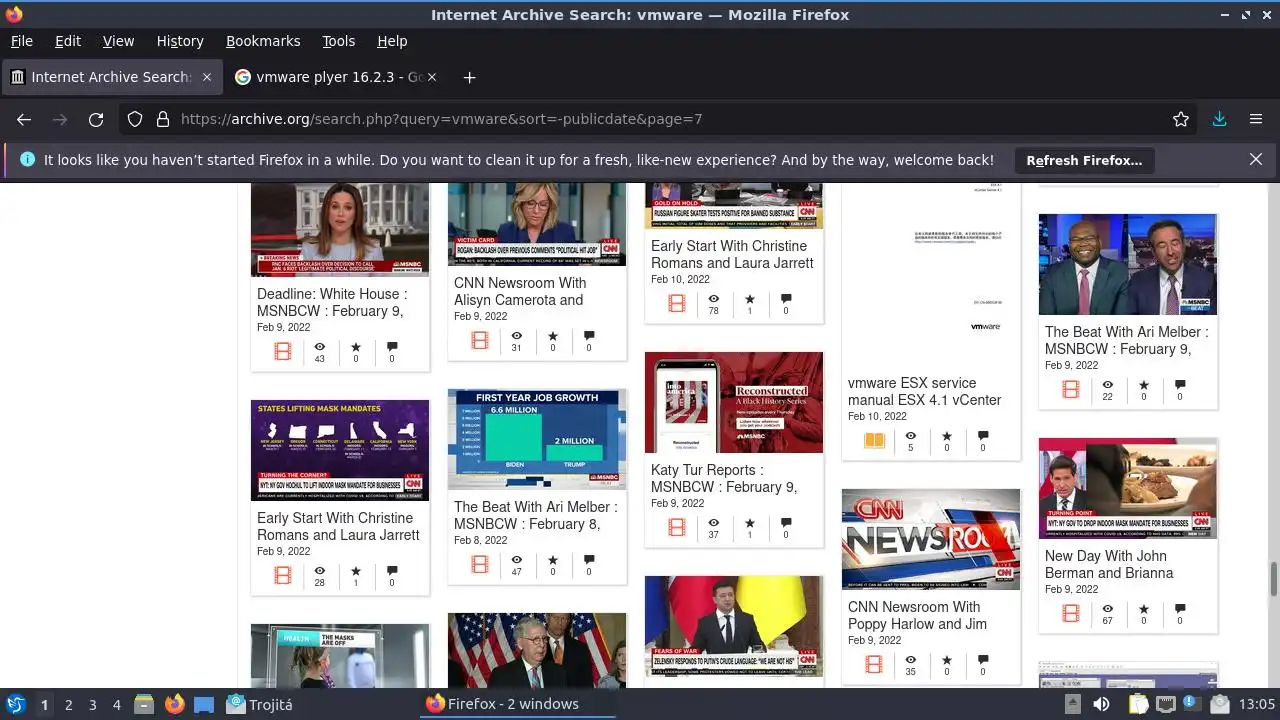Open the File menu

(21, 41)
